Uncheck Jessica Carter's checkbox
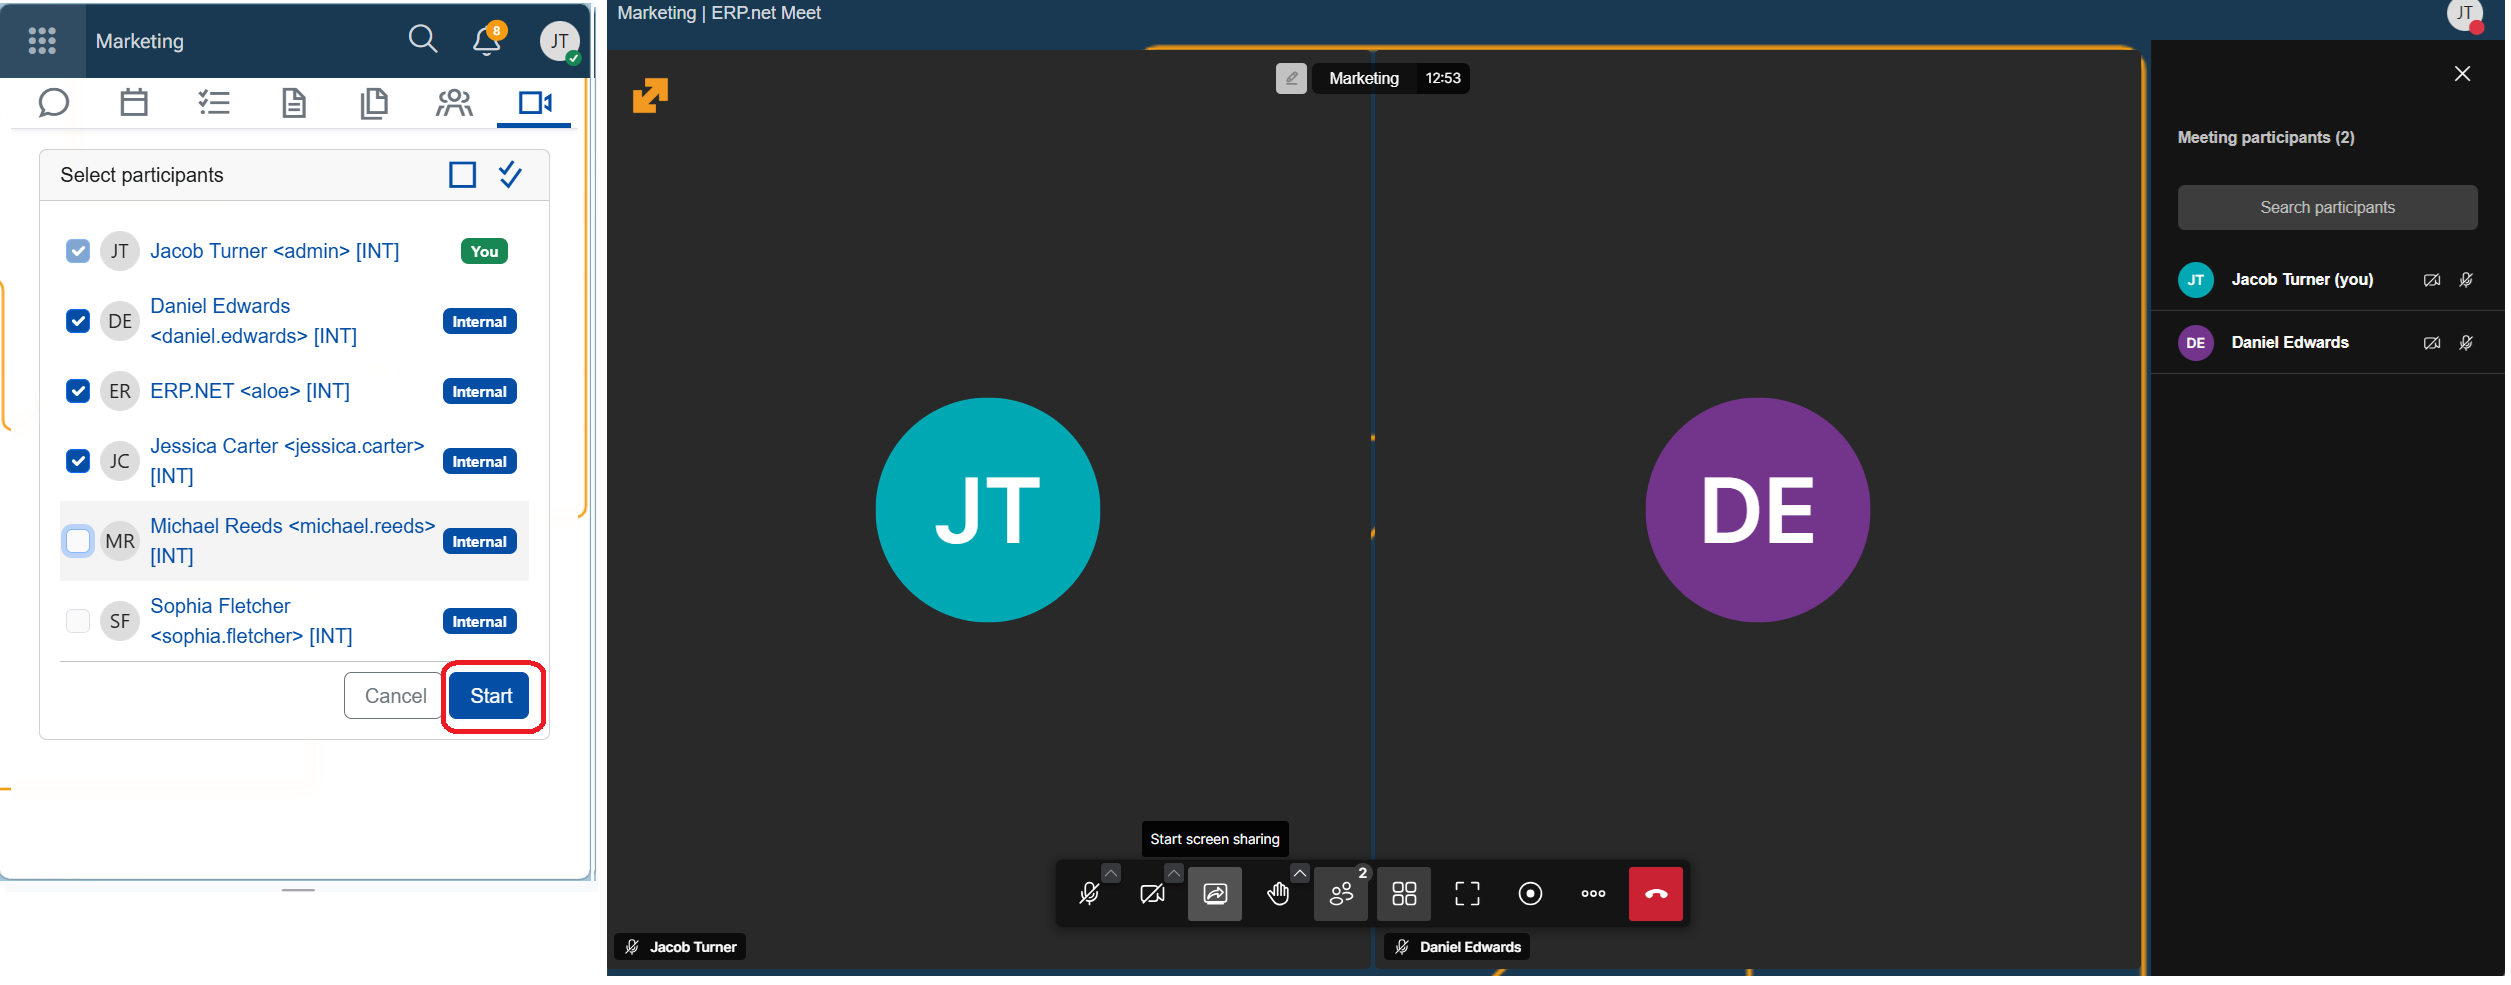Screen dimensions: 2511x985 tap(78, 461)
